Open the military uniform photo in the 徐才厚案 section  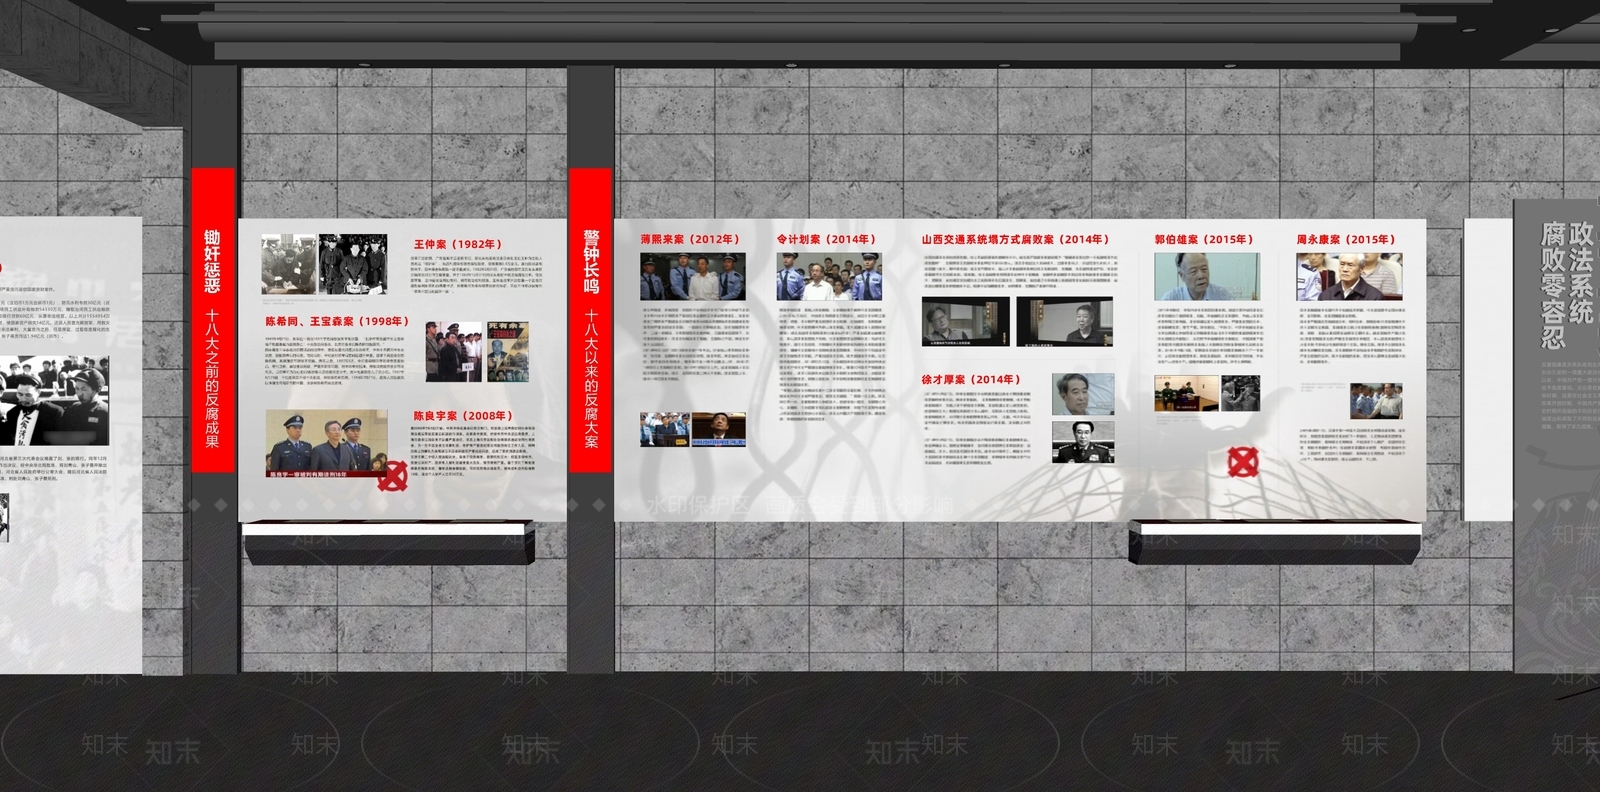1083,442
